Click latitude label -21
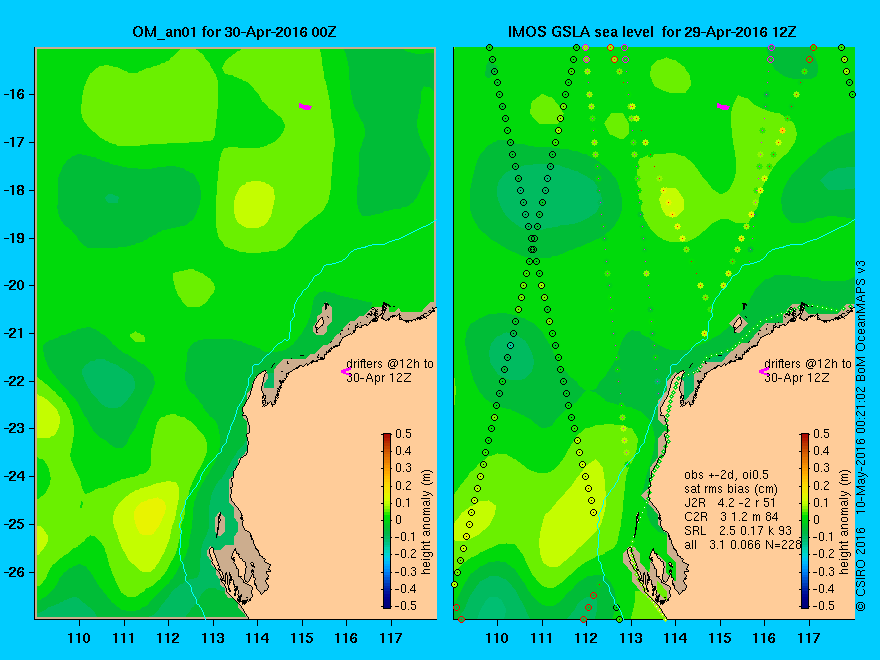880x660 pixels. tap(15, 333)
